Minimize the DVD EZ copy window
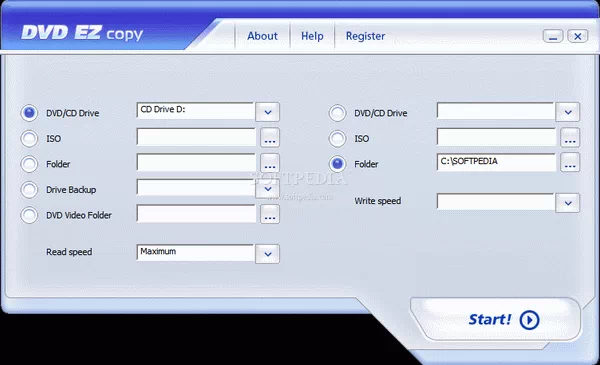The image size is (600, 365). coord(553,36)
